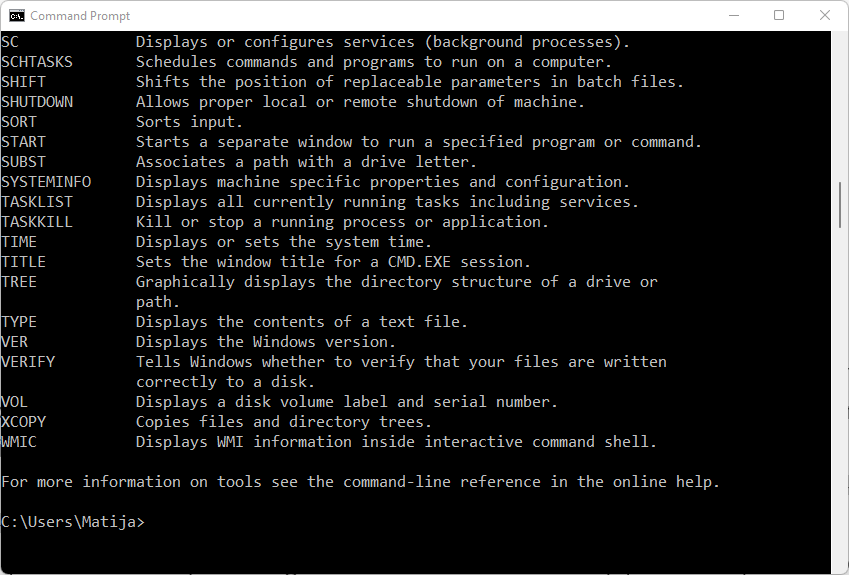Minimize the Command Prompt window
Screen dimensions: 849x575
pyautogui.click(x=734, y=16)
